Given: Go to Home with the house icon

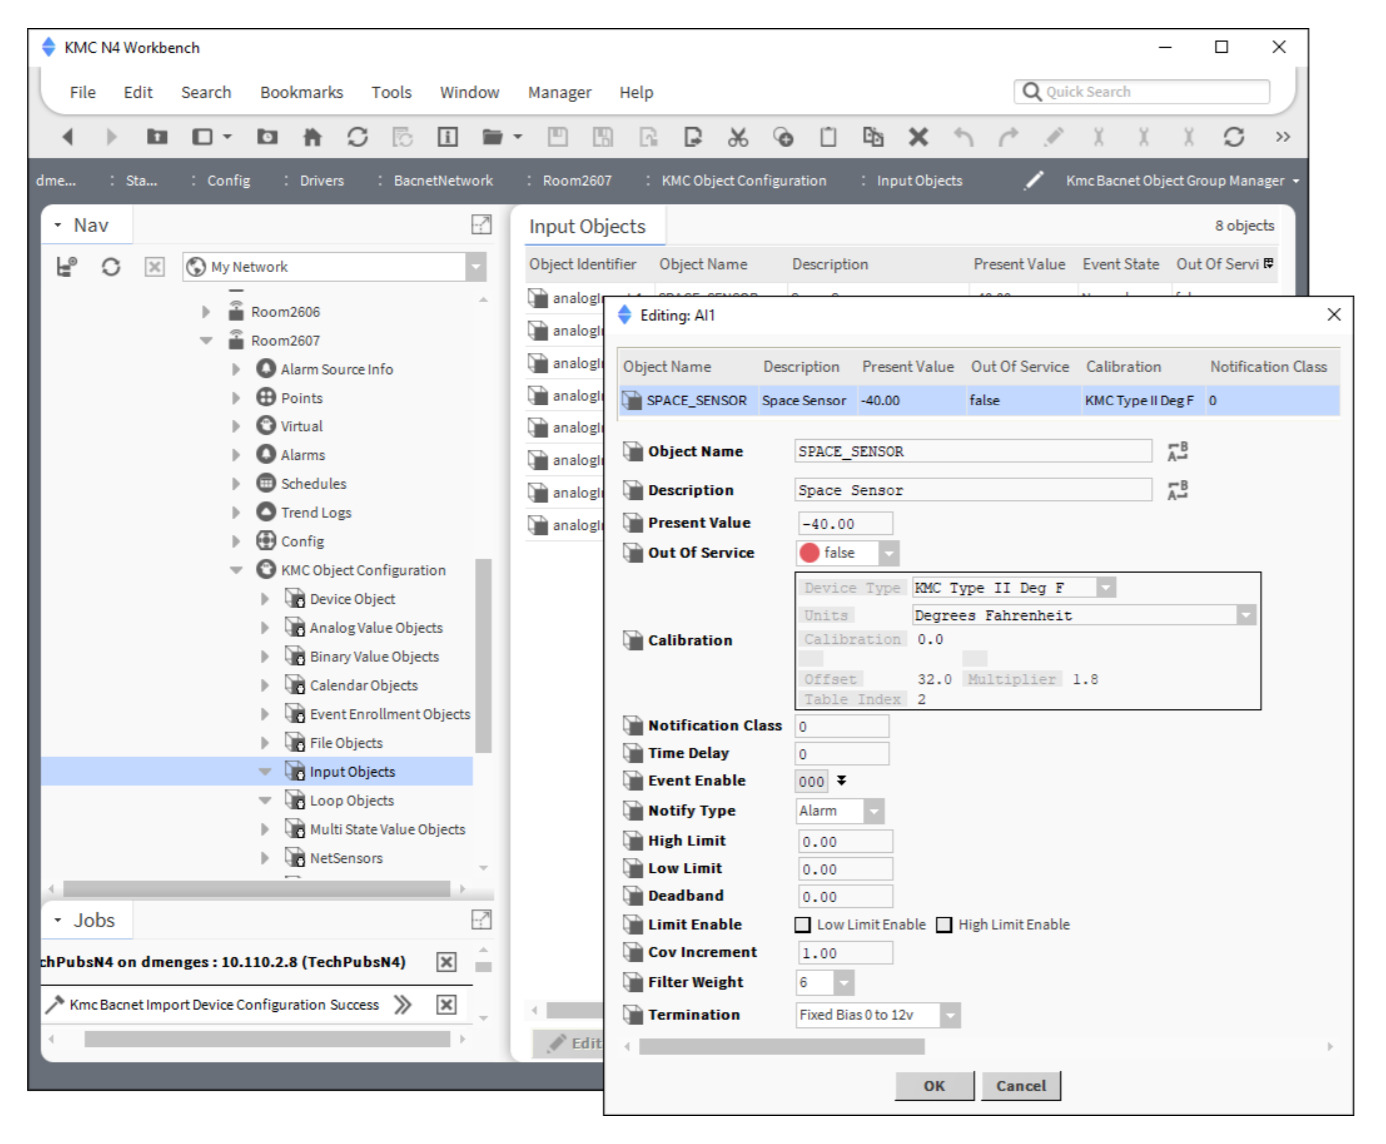Looking at the screenshot, I should (312, 137).
